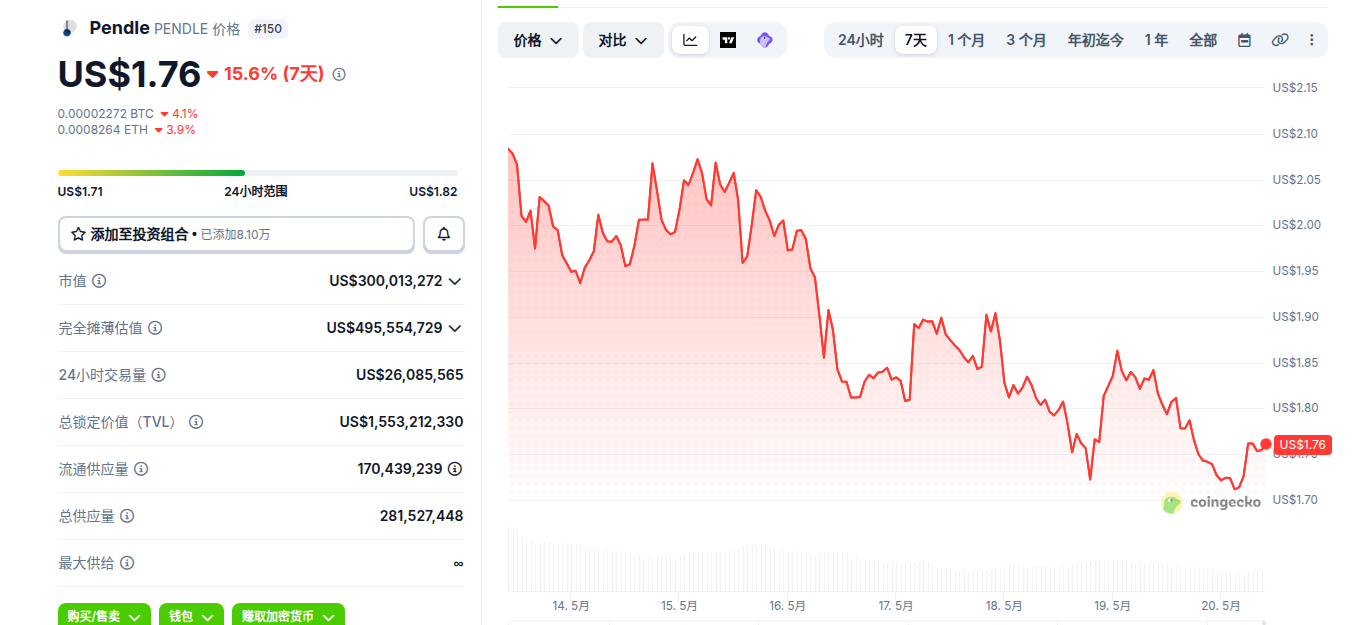Click the info icon next to 总锁定价值（TVL）
Screen dimensions: 1360x625
(x=196, y=422)
